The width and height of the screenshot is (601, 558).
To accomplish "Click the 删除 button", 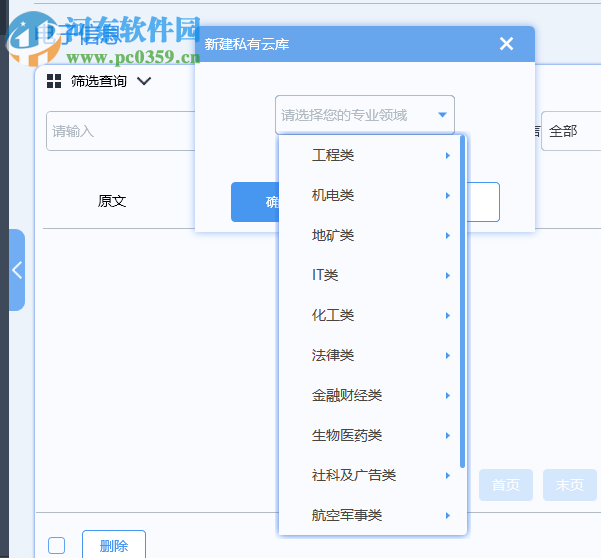I will 114,545.
